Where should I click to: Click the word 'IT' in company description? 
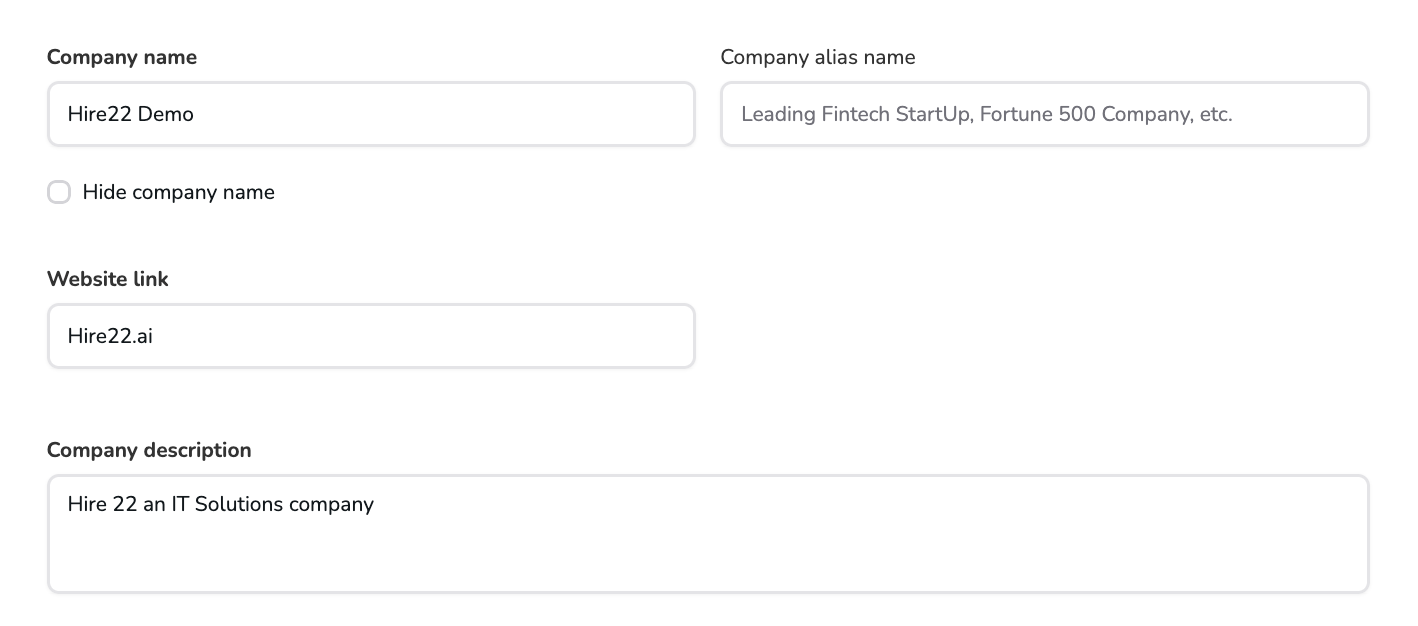(x=181, y=504)
